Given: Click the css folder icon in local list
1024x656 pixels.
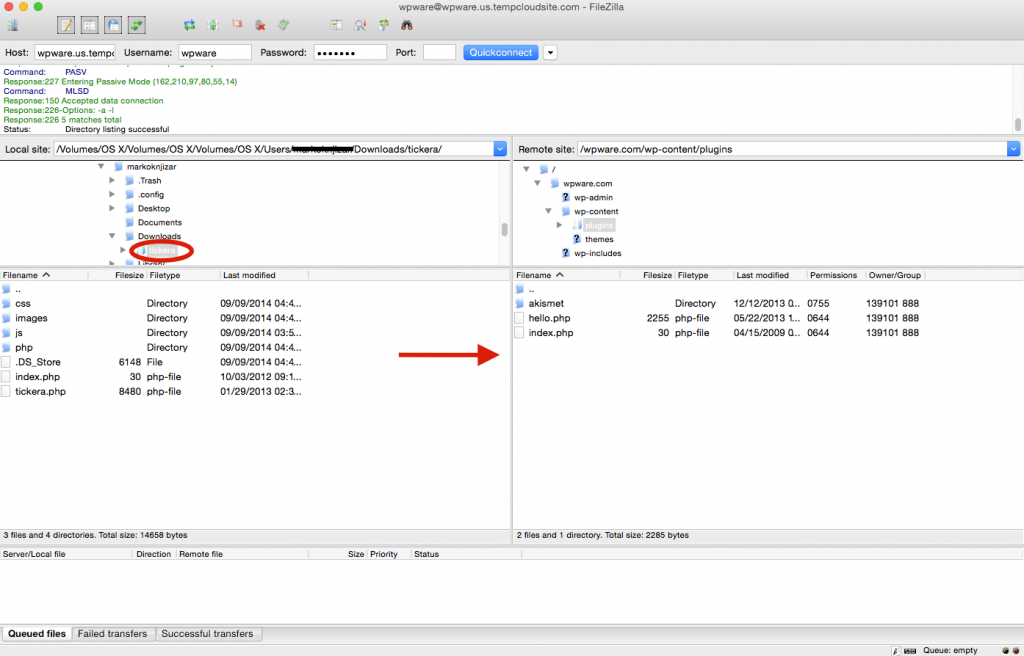Looking at the screenshot, I should tap(7, 304).
